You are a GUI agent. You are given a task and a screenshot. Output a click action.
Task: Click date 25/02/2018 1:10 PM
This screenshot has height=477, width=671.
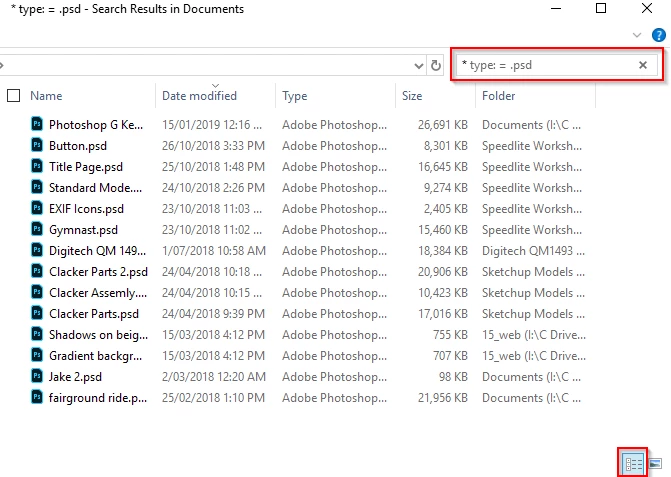point(213,397)
